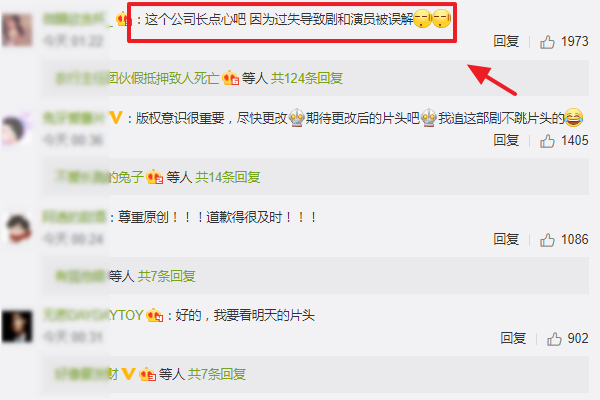Open the first commenter's avatar picture
Viewport: 600px width, 400px height.
pos(17,29)
